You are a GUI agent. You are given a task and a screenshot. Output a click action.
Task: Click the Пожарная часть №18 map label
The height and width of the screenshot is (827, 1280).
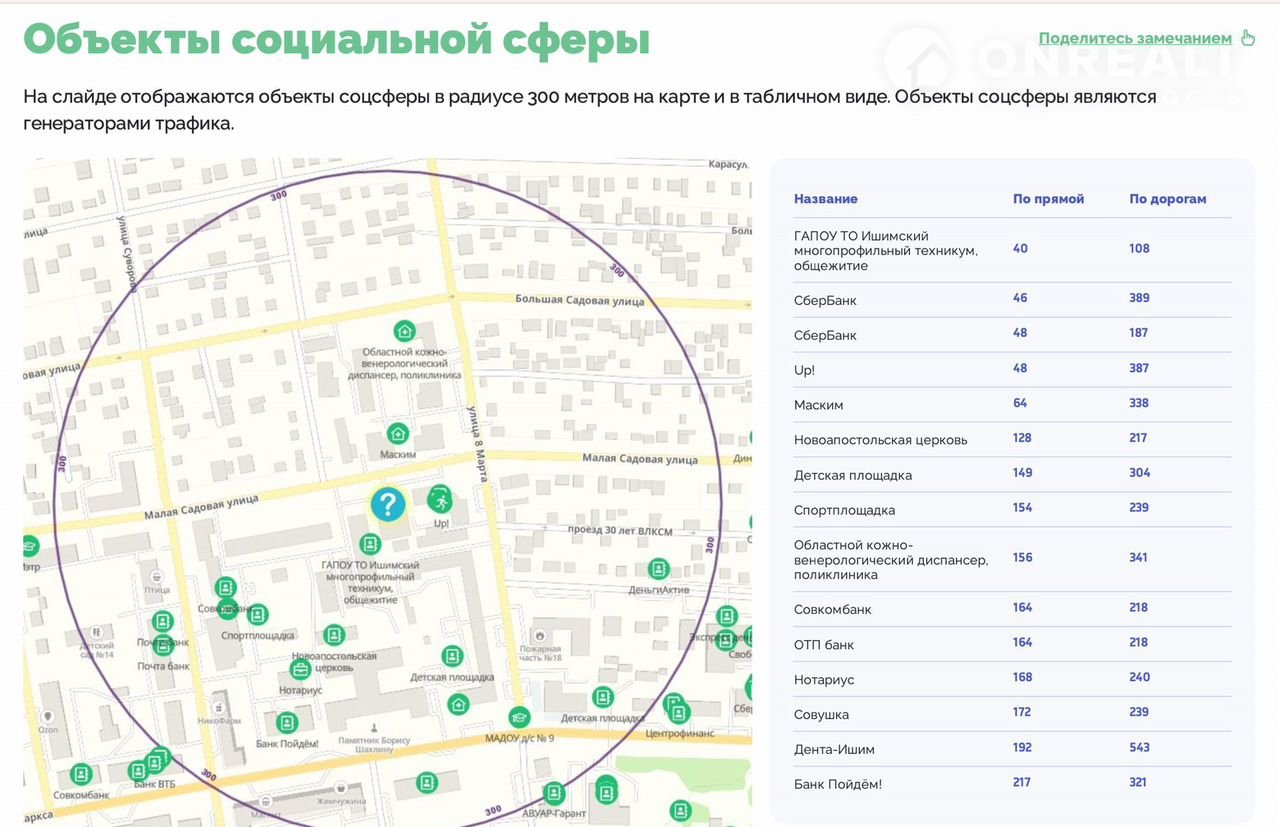(x=540, y=655)
